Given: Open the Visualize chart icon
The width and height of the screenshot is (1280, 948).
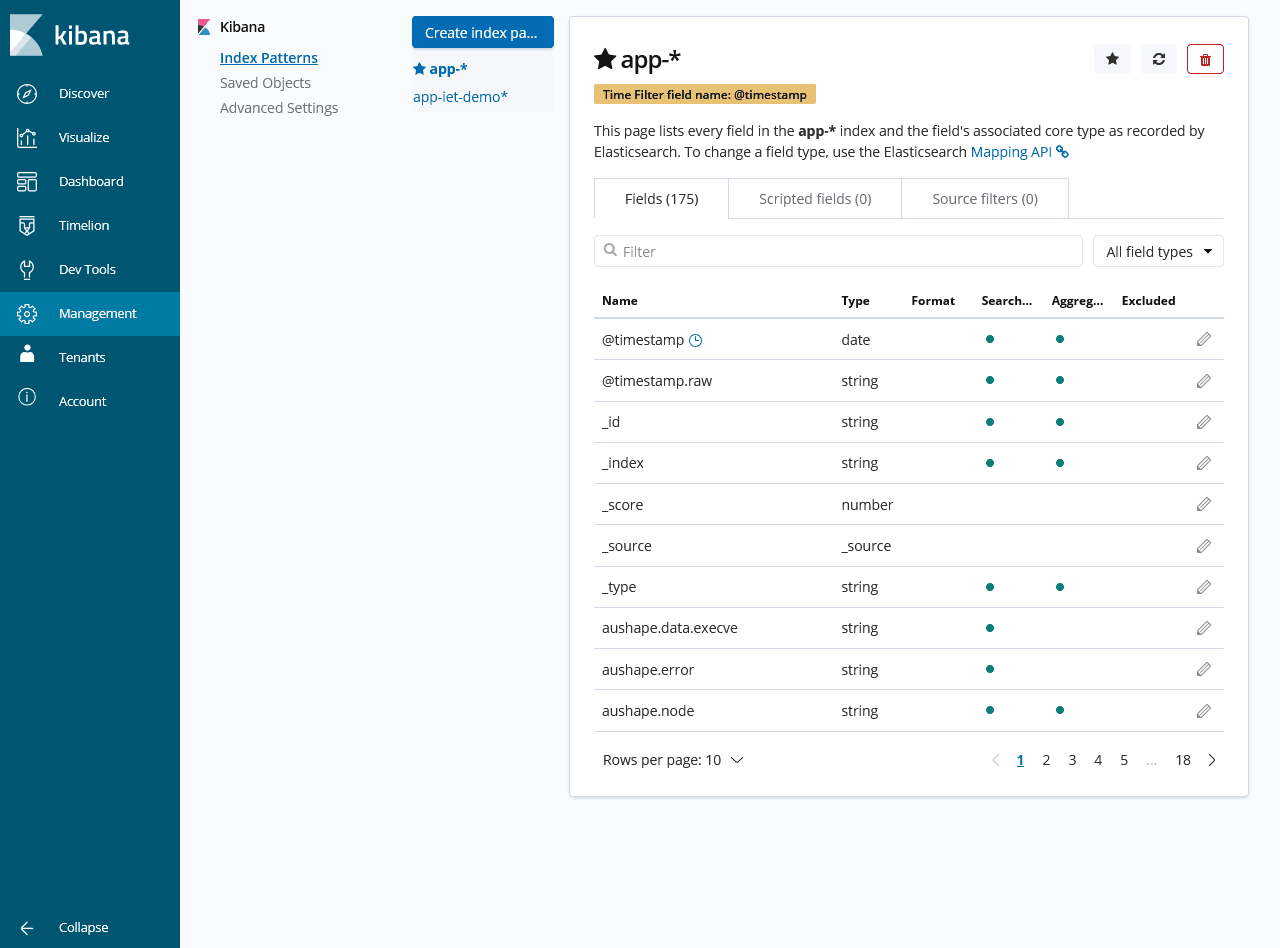Looking at the screenshot, I should (27, 137).
